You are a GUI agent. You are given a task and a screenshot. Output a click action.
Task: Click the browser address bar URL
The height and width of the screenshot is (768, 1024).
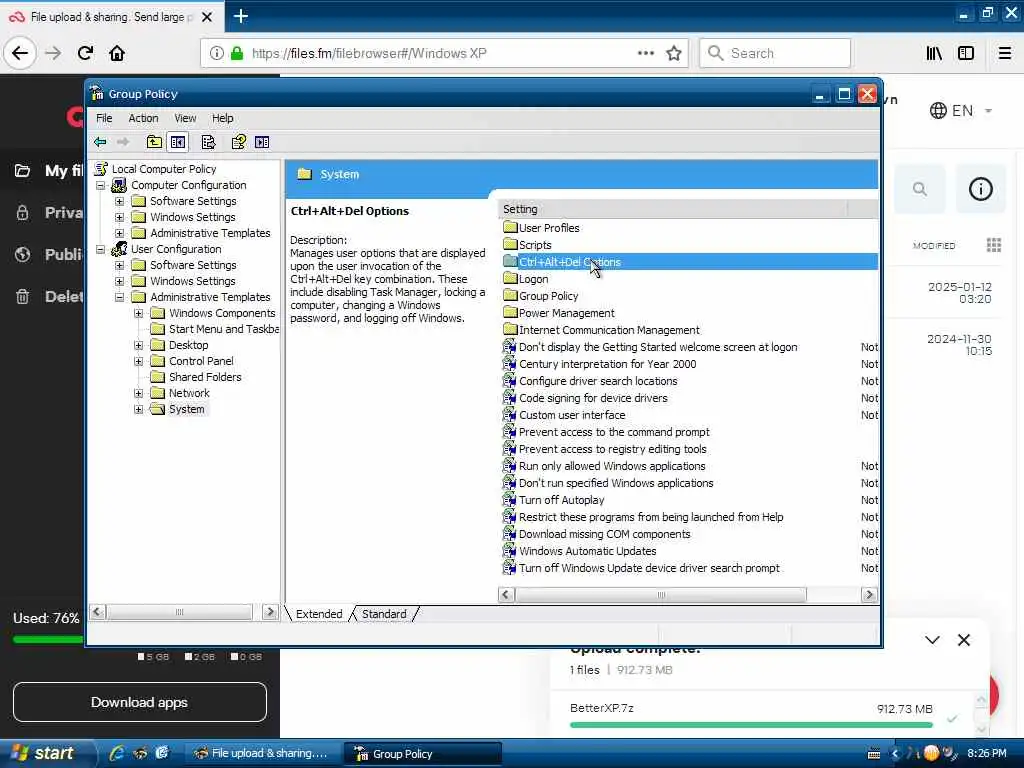(x=369, y=53)
